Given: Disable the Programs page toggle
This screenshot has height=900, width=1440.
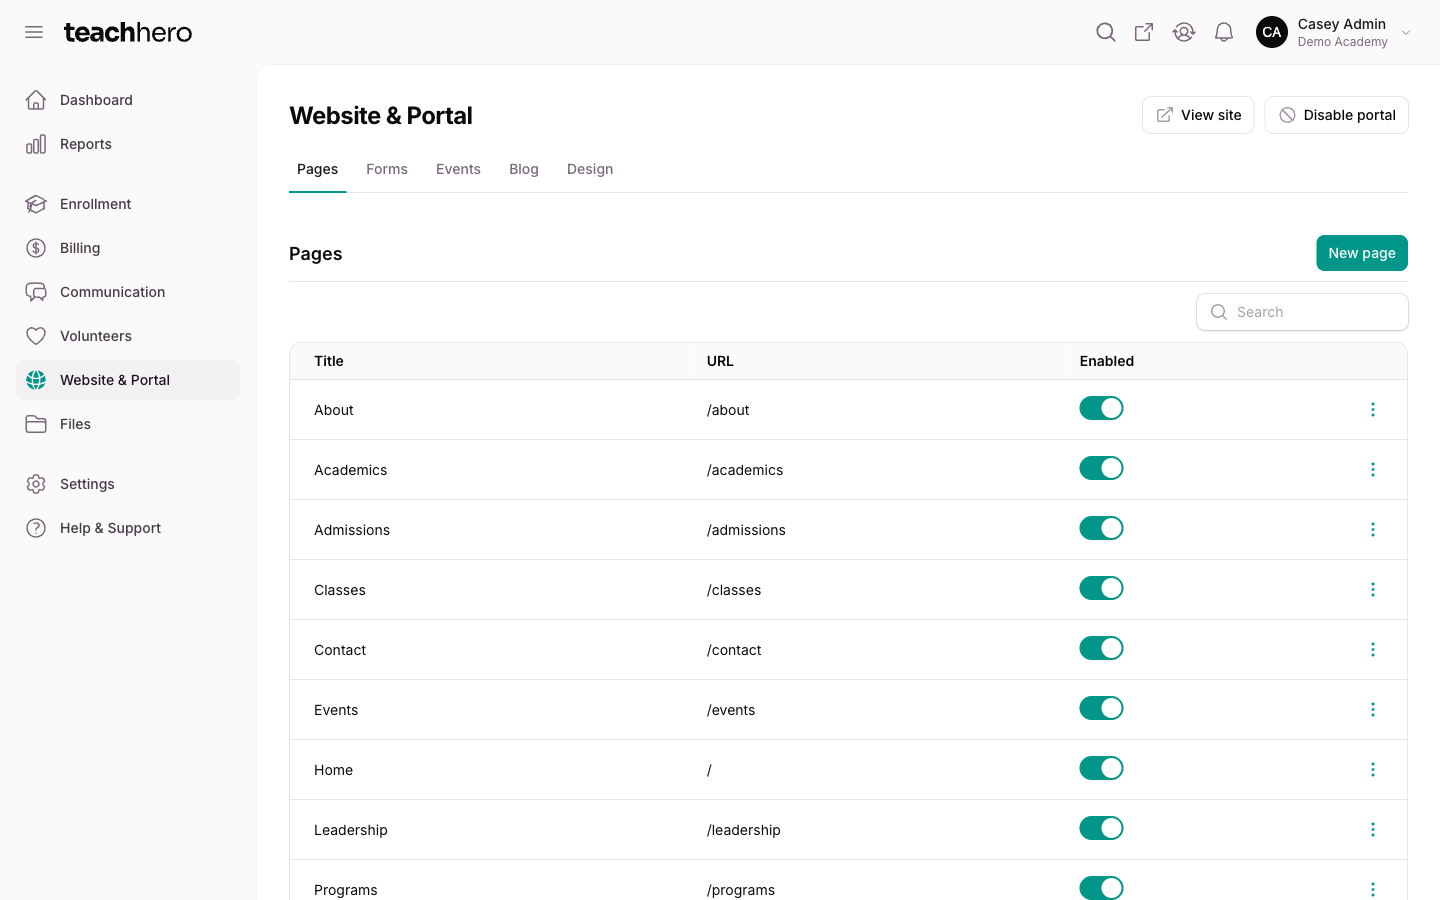Looking at the screenshot, I should pos(1101,888).
